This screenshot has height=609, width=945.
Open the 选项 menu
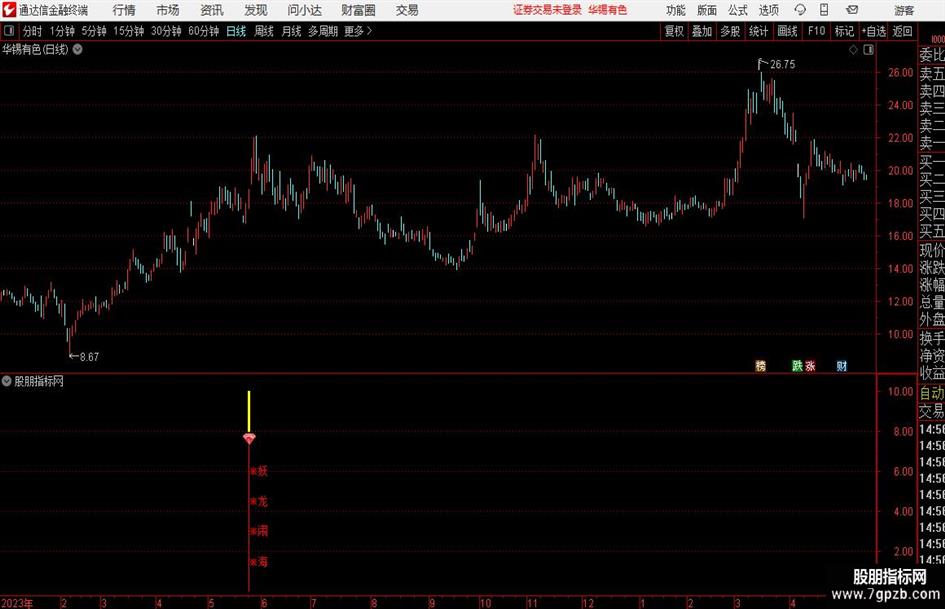pyautogui.click(x=768, y=10)
